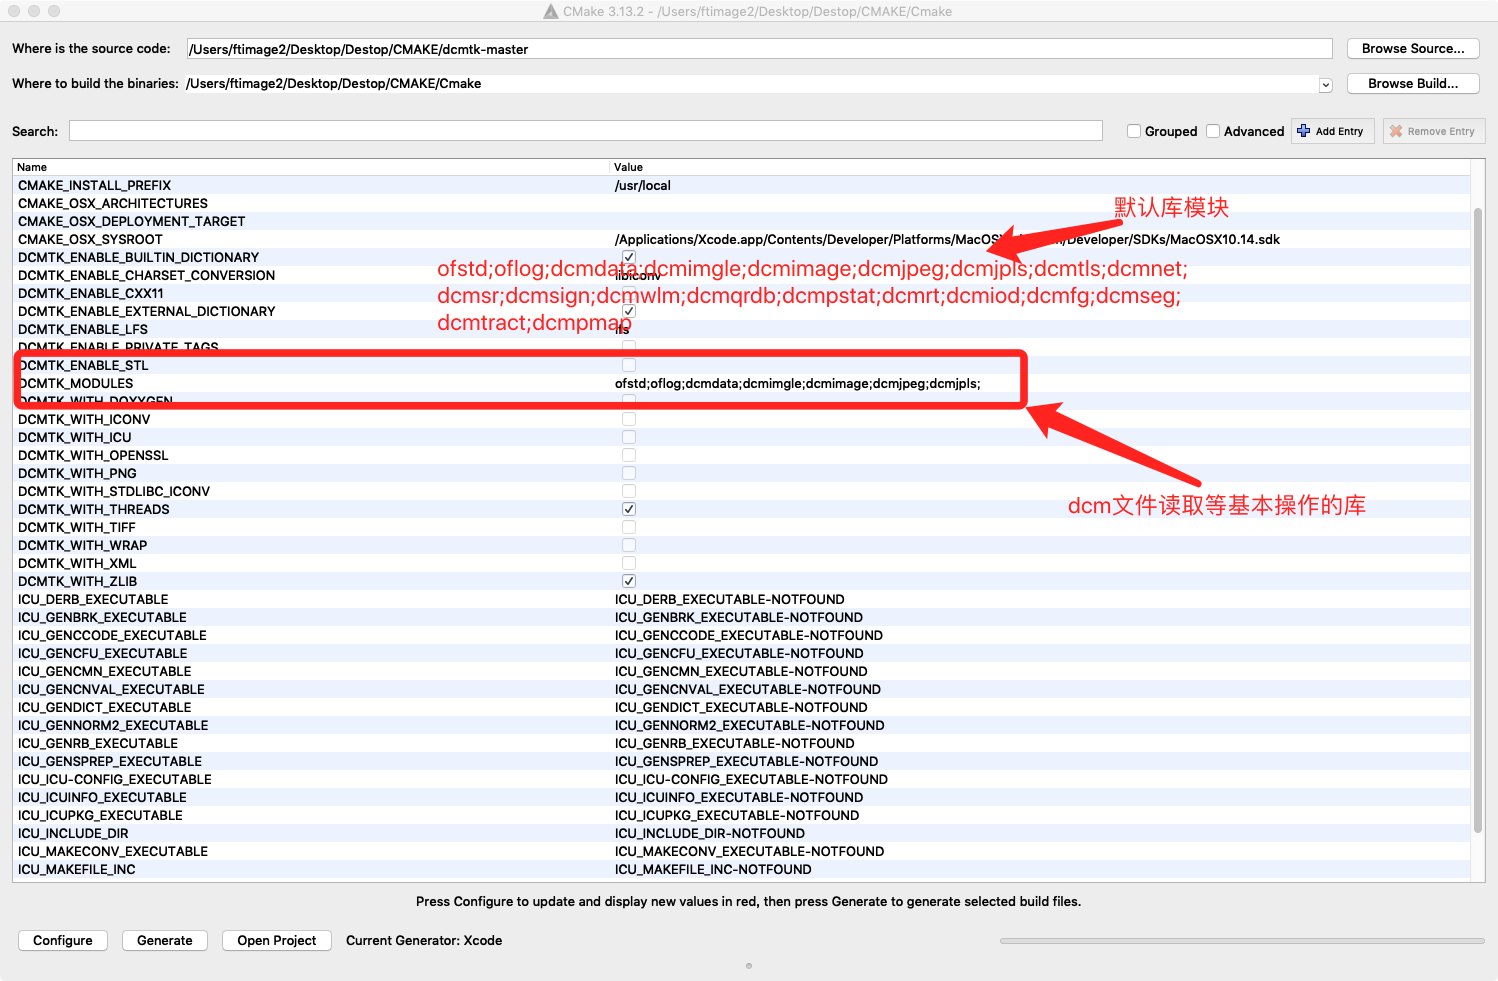Click the vertical scrollbar of the cache list
1498x981 pixels.
pos(1478,520)
